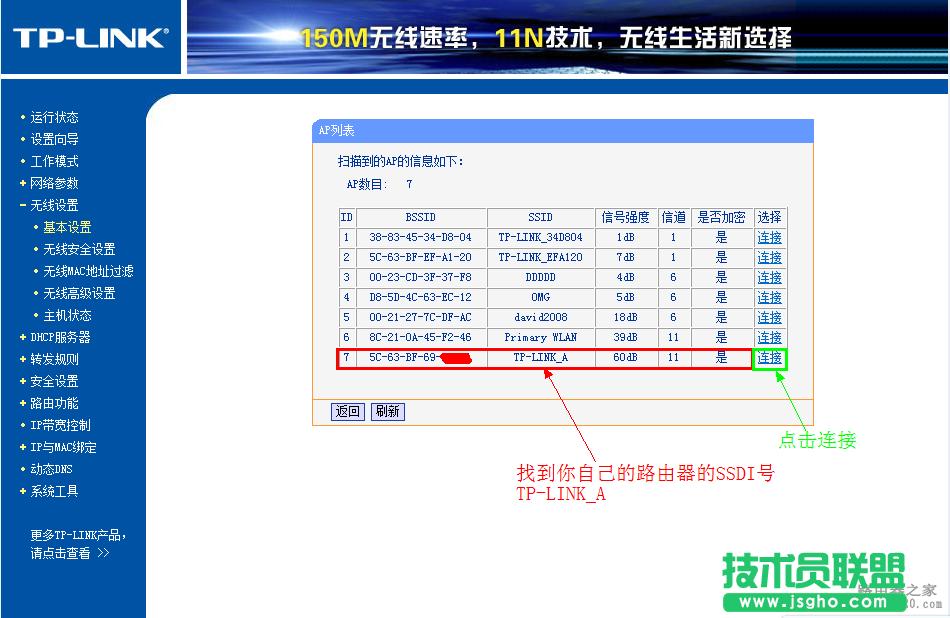Expand the 转发规则 section

tap(53, 359)
